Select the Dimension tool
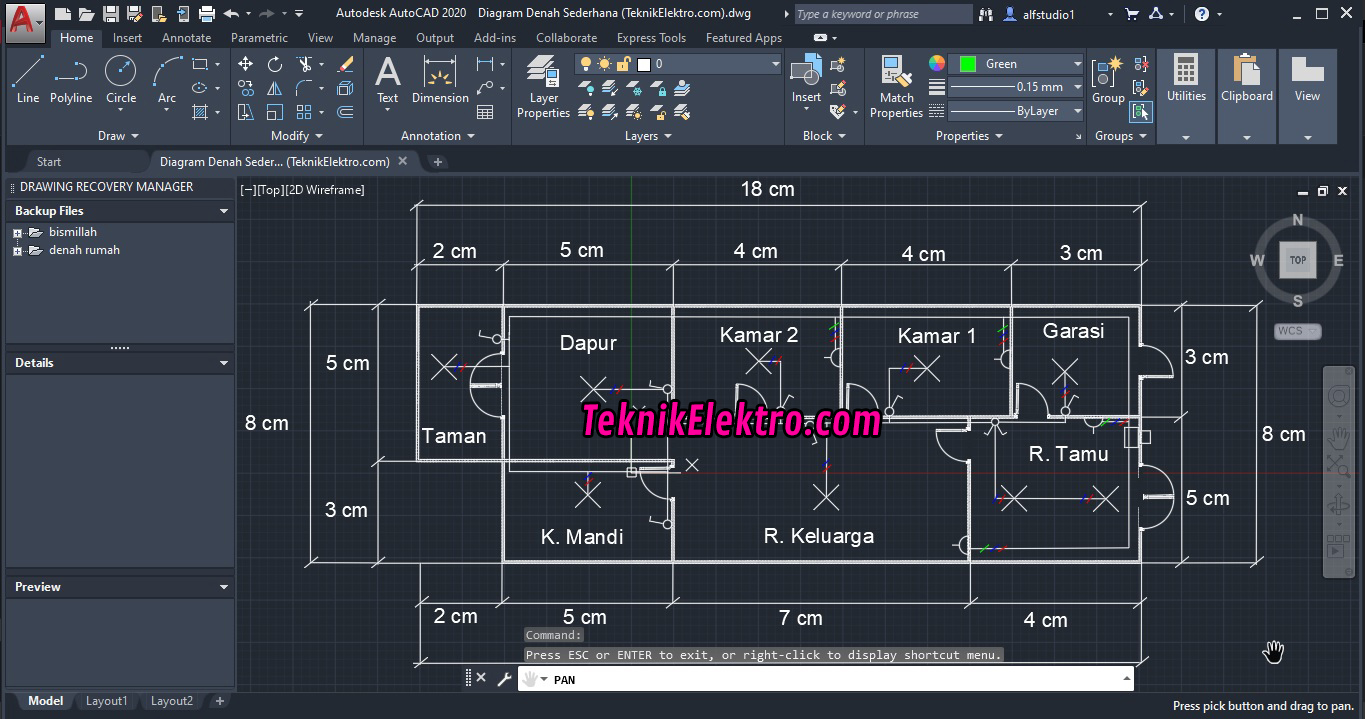 [x=440, y=80]
